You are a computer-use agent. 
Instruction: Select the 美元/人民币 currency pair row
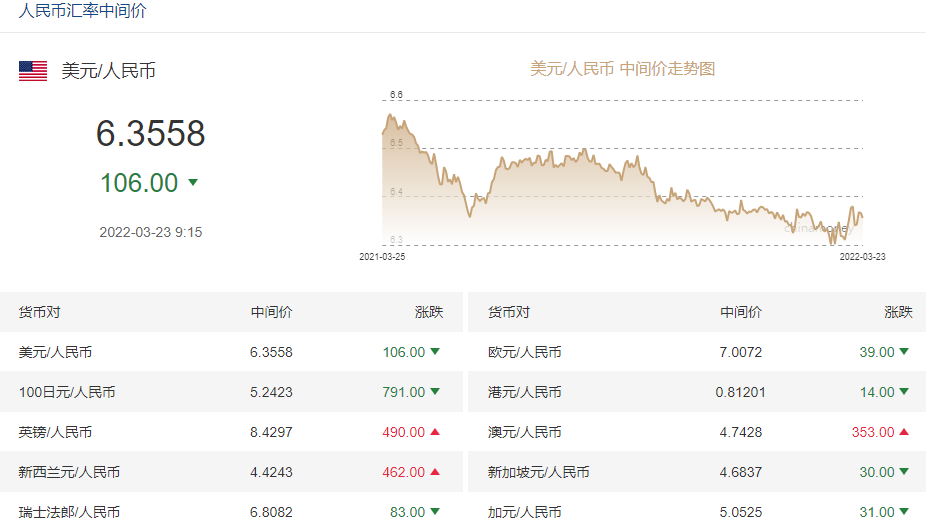point(56,352)
